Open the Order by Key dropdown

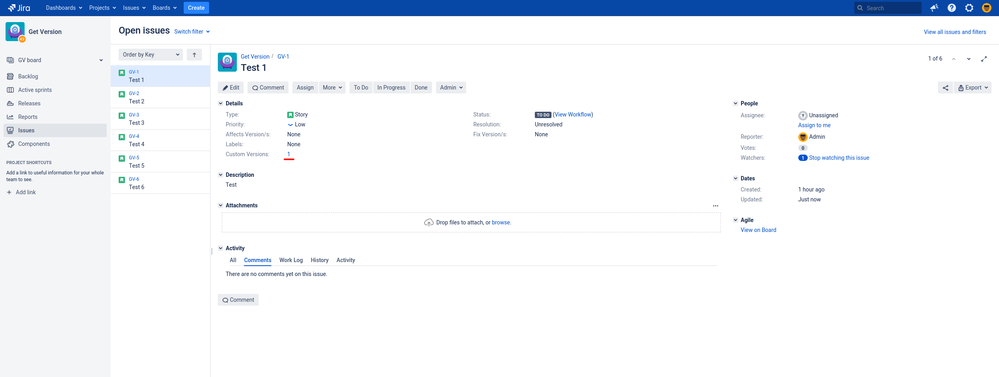(151, 55)
